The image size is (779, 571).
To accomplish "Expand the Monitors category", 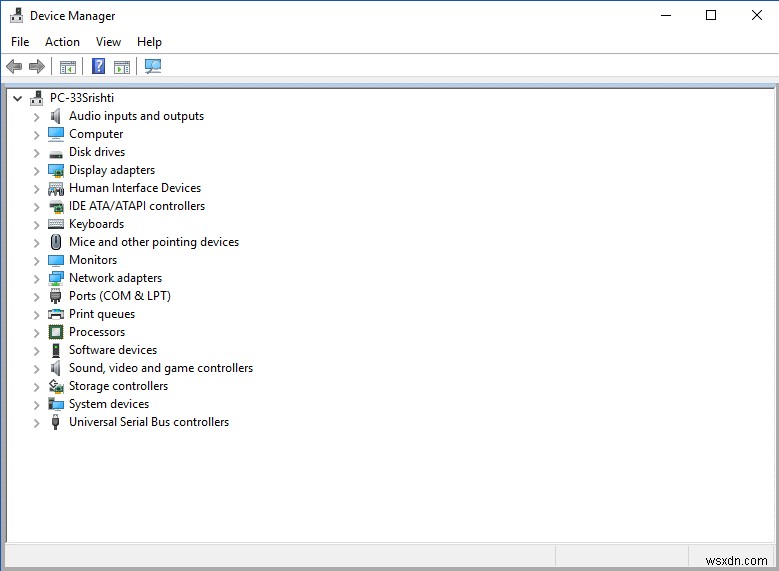I will tap(36, 261).
